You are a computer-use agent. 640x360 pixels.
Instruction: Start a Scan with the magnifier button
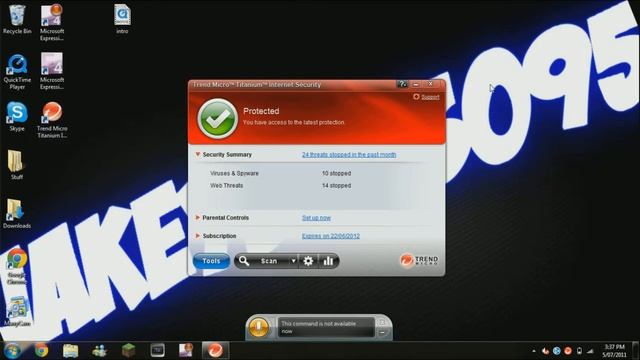click(x=262, y=261)
